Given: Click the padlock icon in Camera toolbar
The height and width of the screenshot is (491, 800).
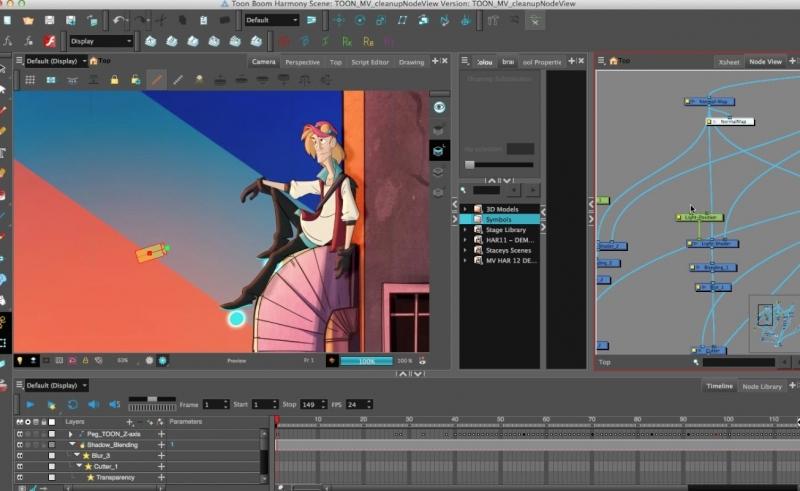Looking at the screenshot, I should pos(114,79).
